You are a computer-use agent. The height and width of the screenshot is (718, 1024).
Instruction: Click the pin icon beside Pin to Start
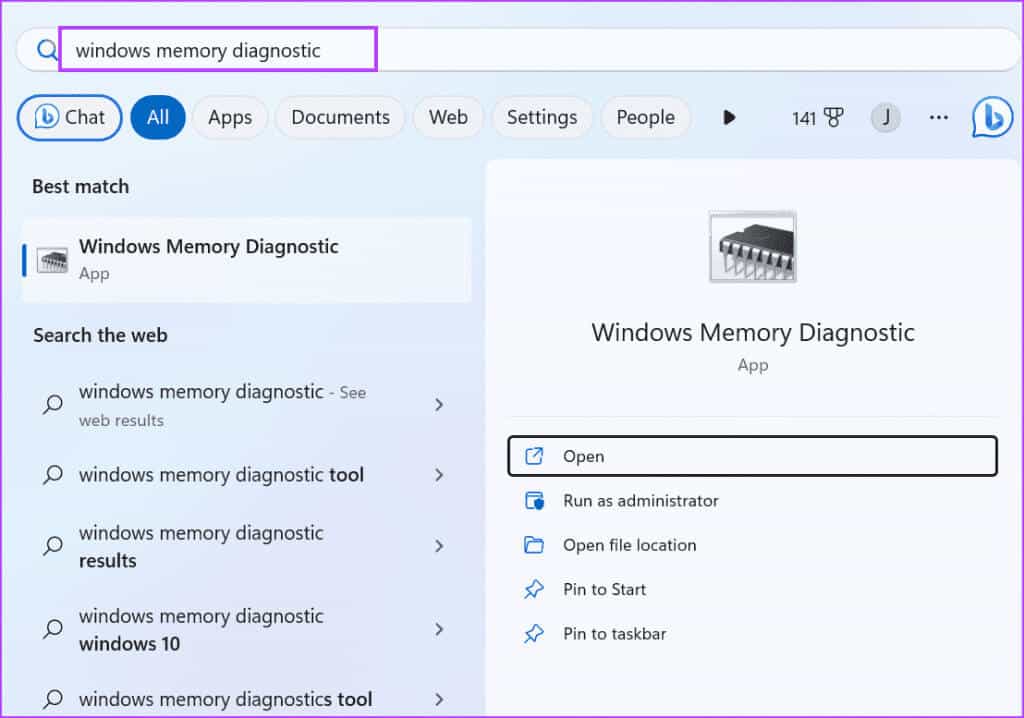[534, 589]
